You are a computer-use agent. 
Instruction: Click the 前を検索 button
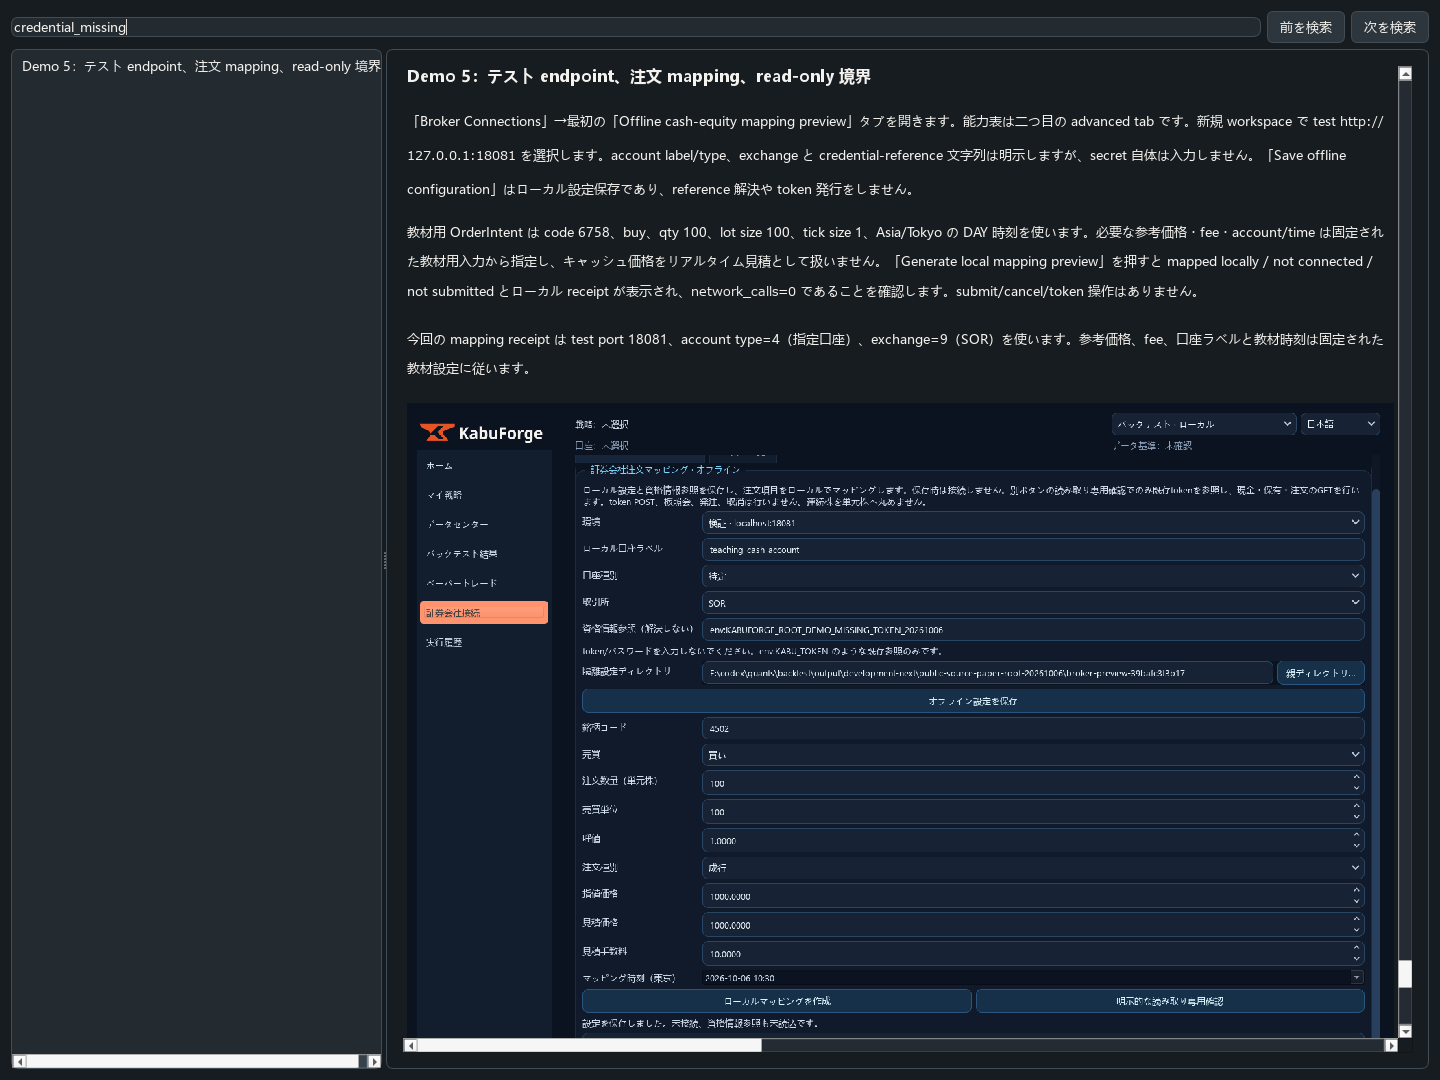[1305, 27]
